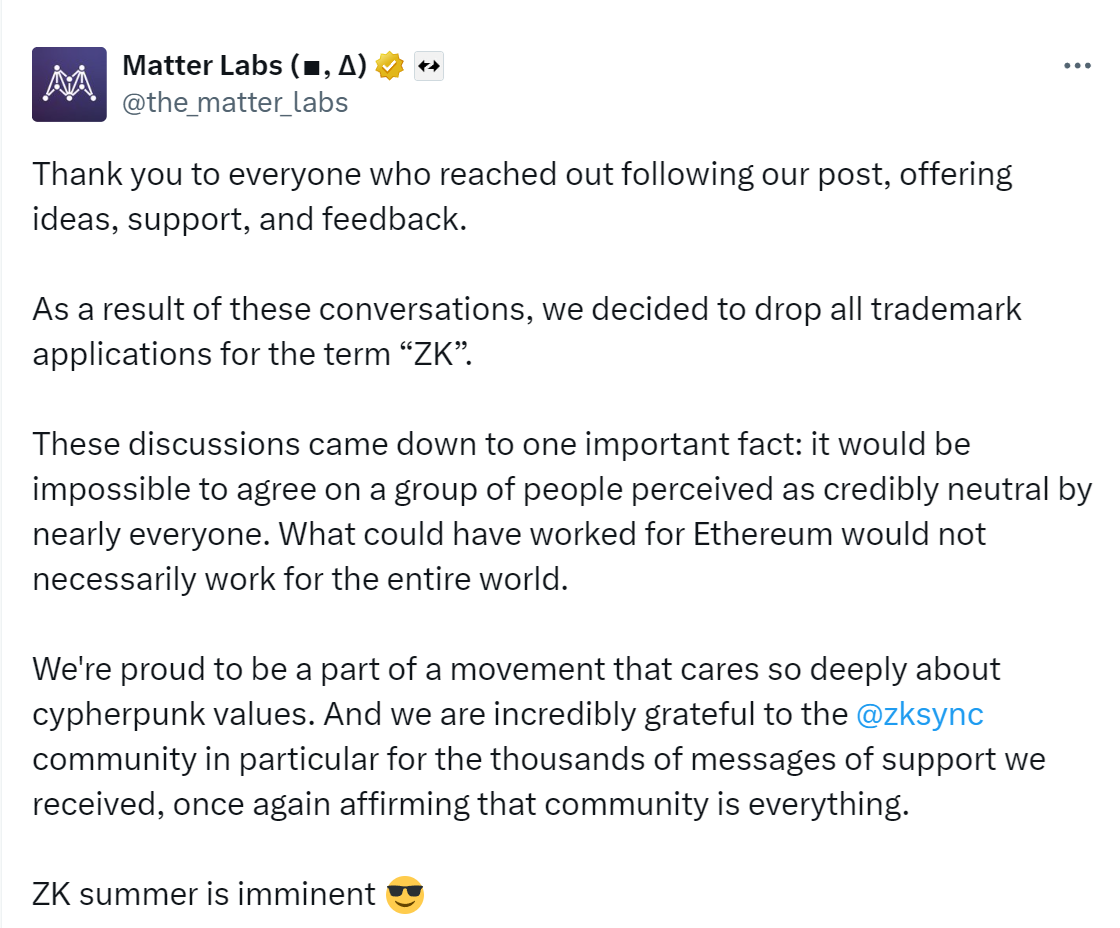Click the affiliate badge with arrows icon
Viewport: 1120px width, 928px height.
429,66
